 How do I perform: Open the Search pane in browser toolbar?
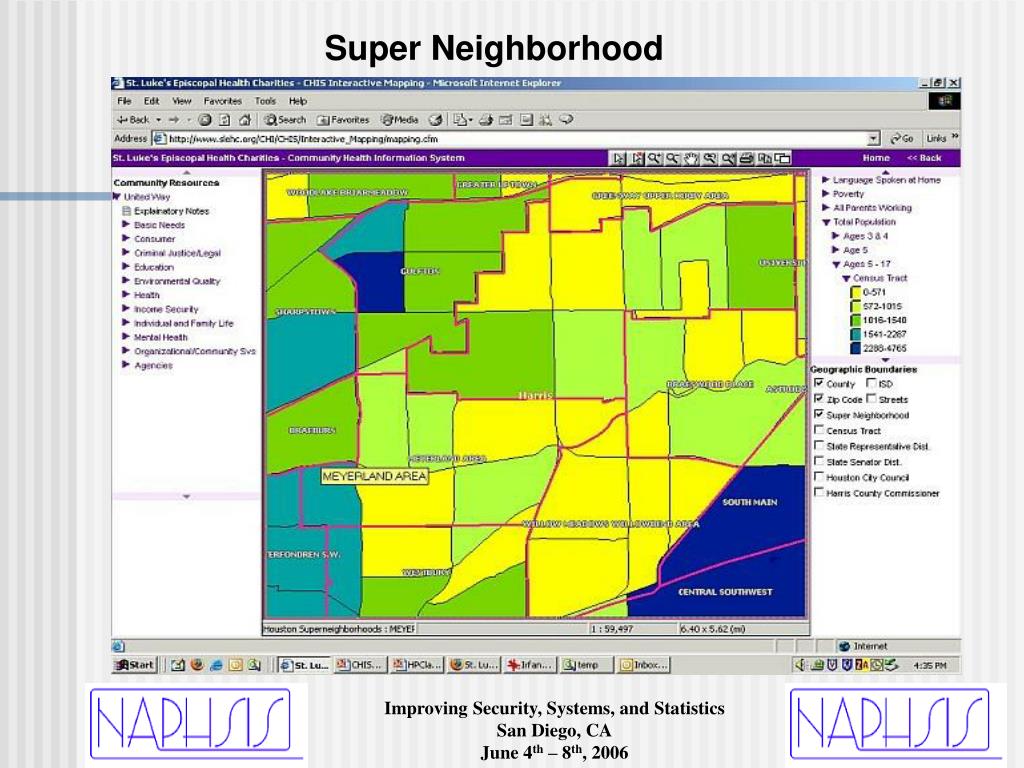(285, 120)
